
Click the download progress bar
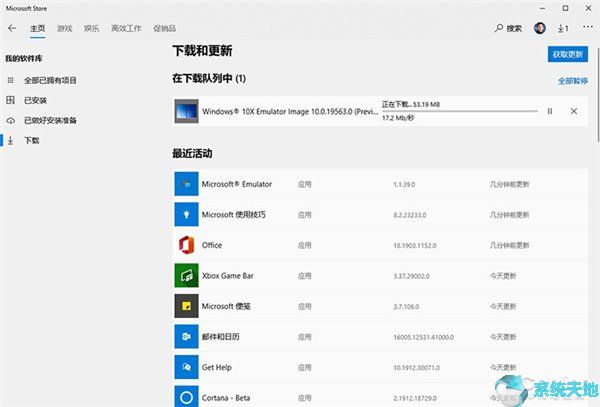[x=460, y=111]
